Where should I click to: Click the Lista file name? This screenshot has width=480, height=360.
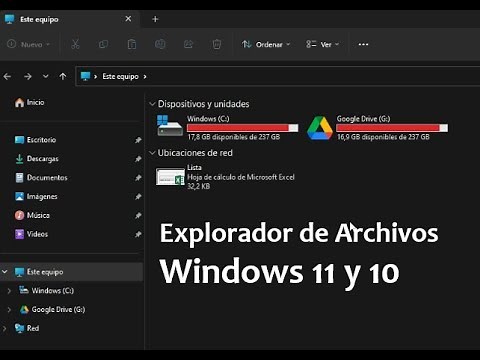[194, 168]
